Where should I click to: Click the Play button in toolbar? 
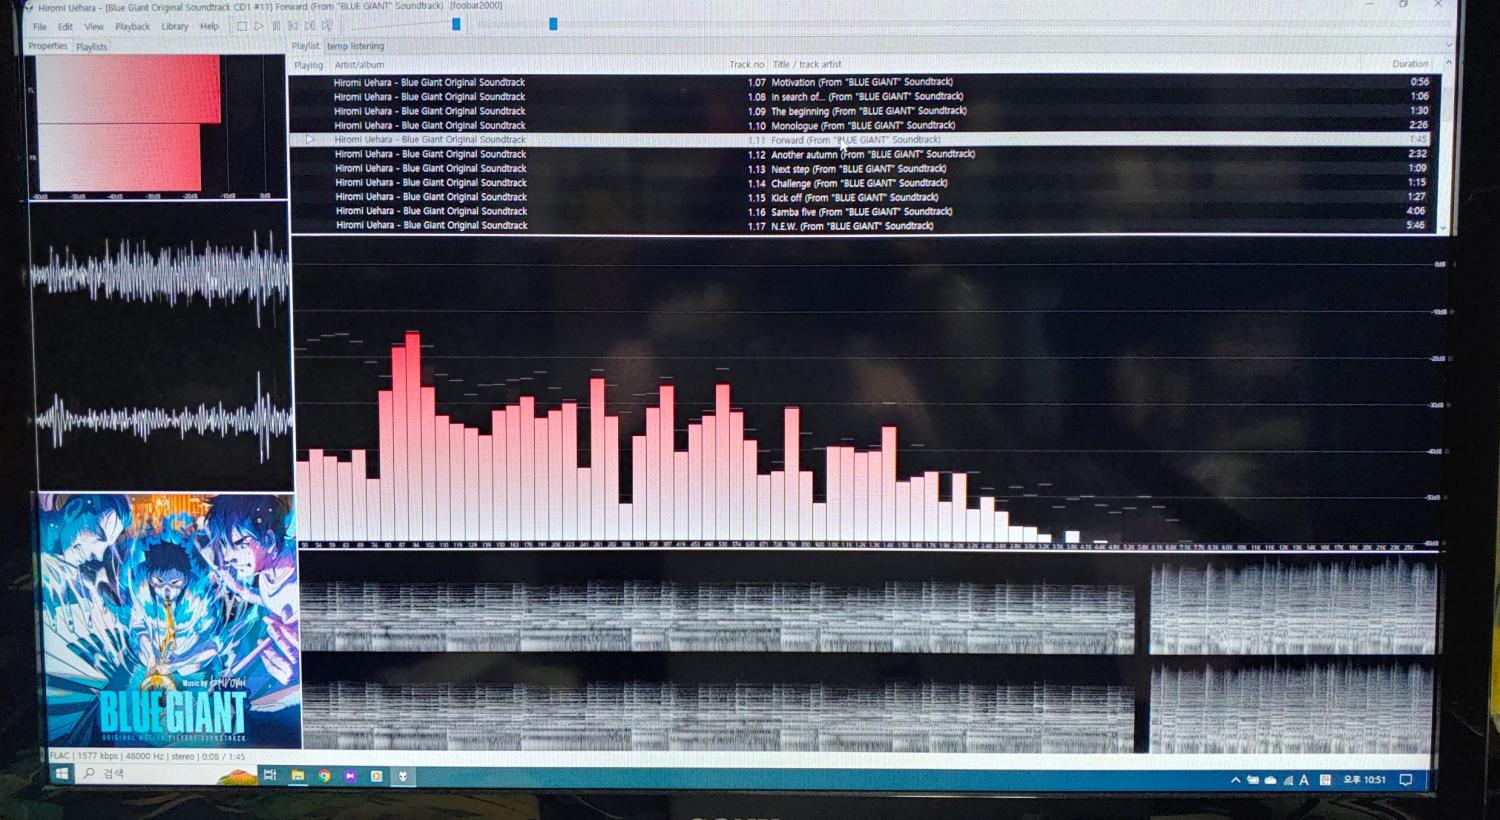[258, 27]
